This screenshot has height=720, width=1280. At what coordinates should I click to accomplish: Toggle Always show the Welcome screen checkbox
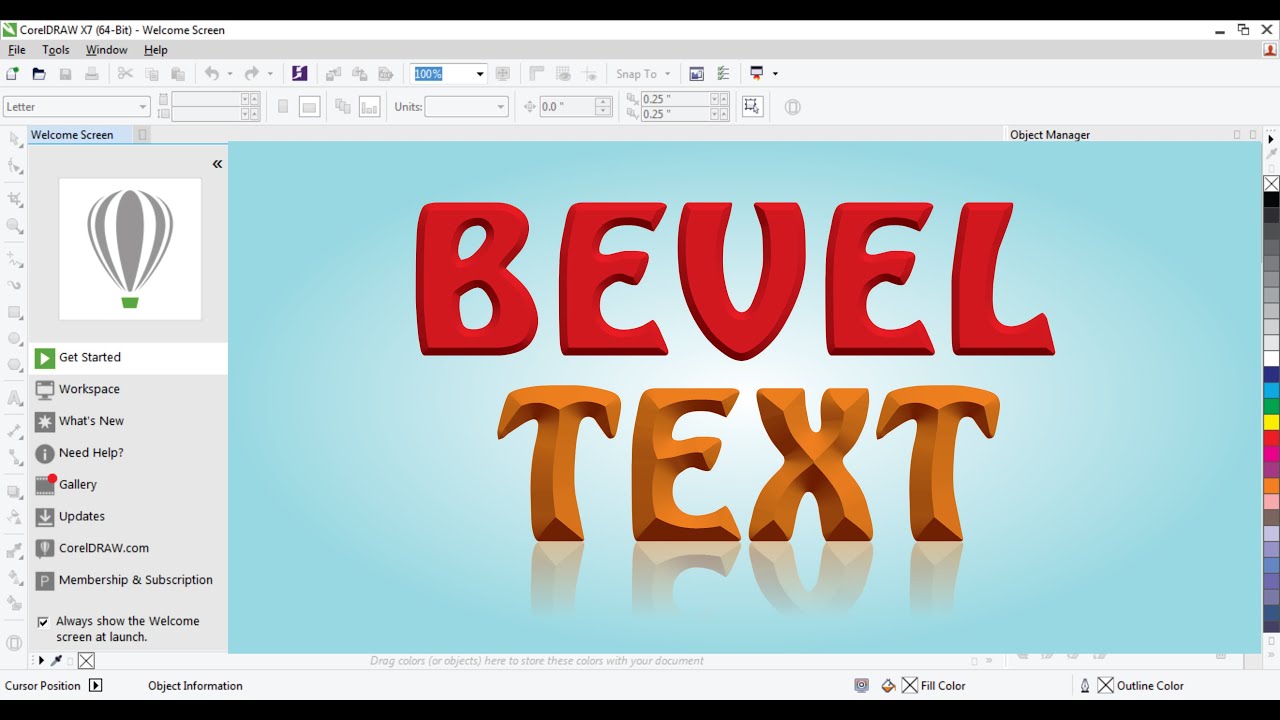[x=43, y=622]
